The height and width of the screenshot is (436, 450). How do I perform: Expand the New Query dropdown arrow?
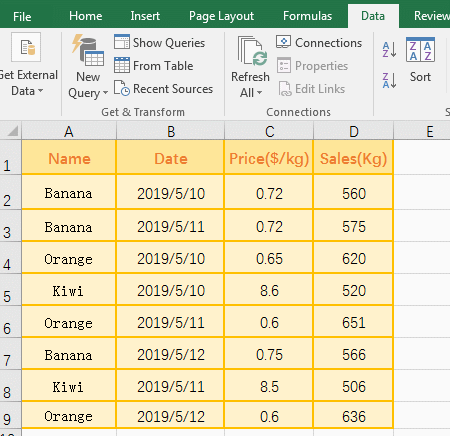pos(105,92)
